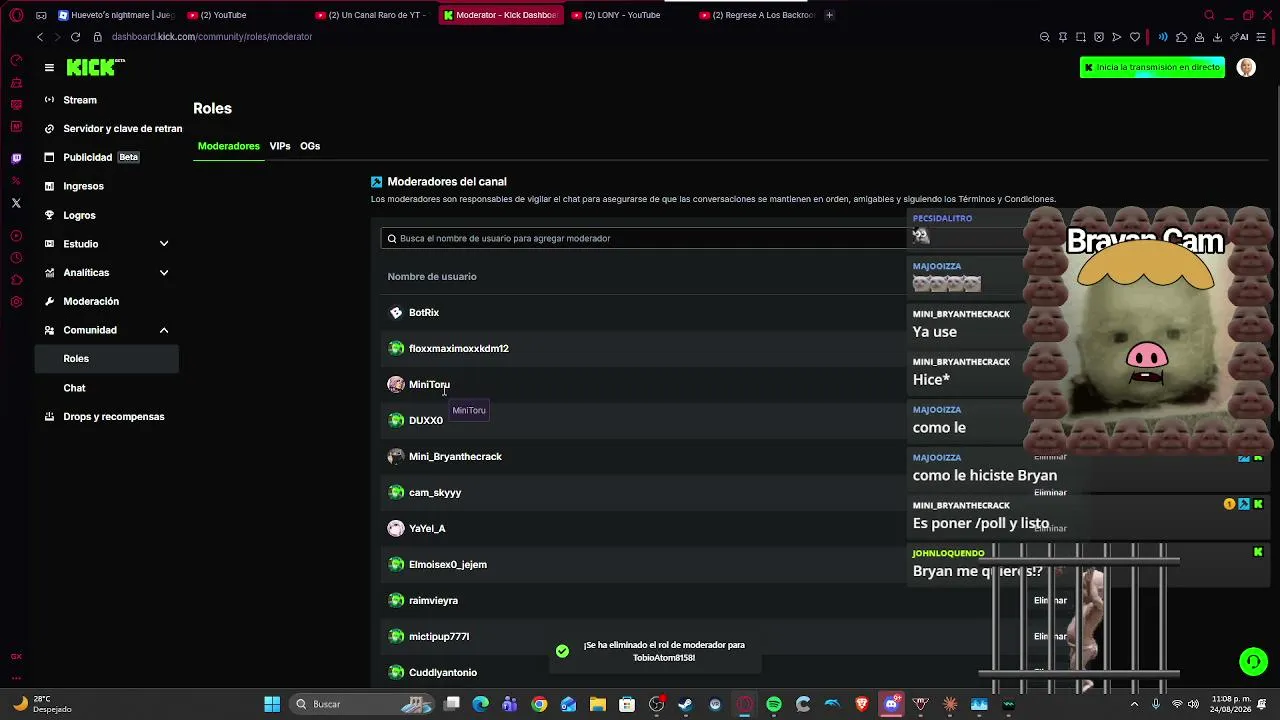Switch to the Moderadores tab

click(x=229, y=146)
